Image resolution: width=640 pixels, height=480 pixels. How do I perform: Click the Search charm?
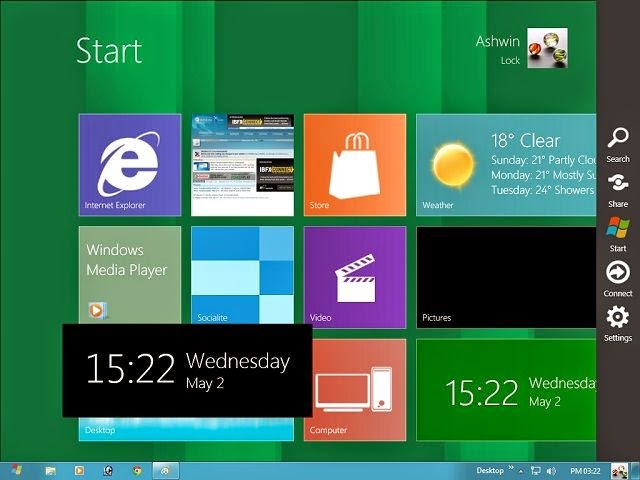[618, 145]
